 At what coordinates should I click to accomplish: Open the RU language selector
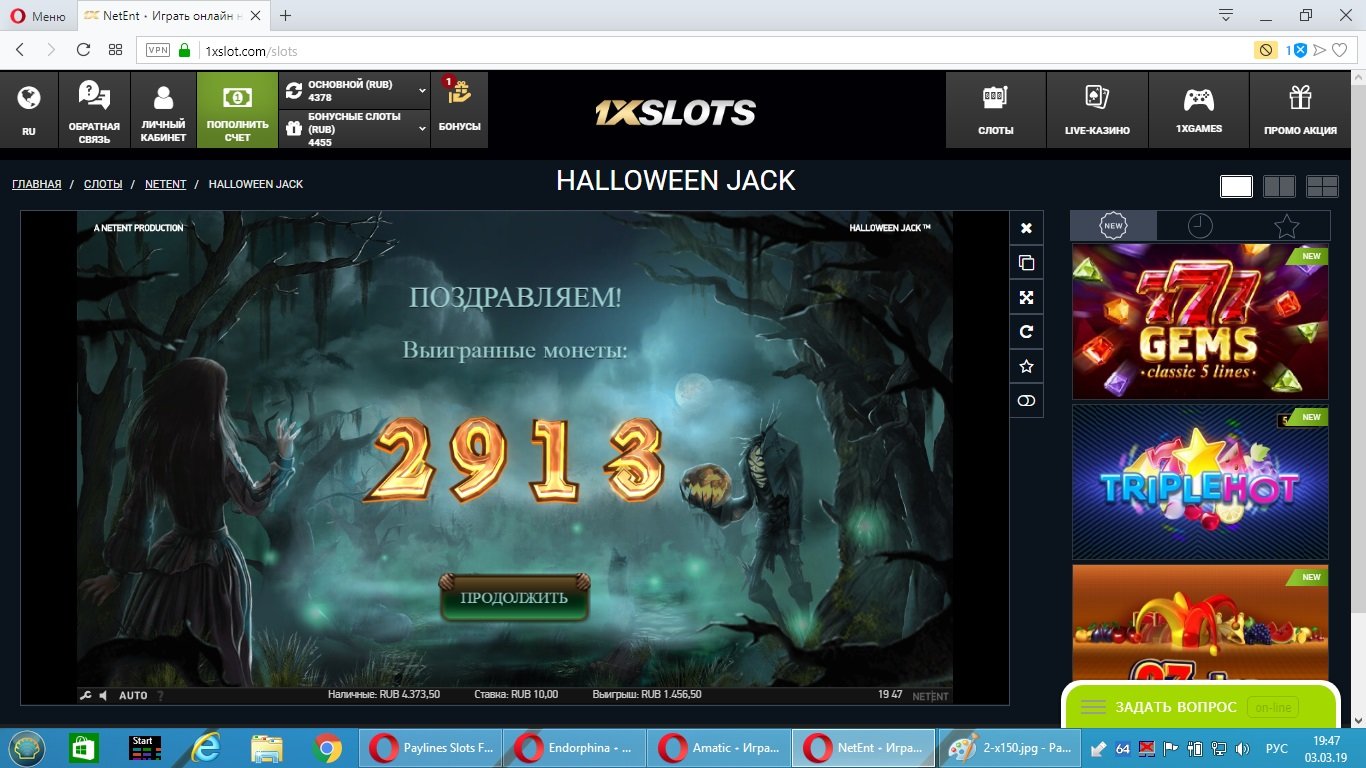29,110
